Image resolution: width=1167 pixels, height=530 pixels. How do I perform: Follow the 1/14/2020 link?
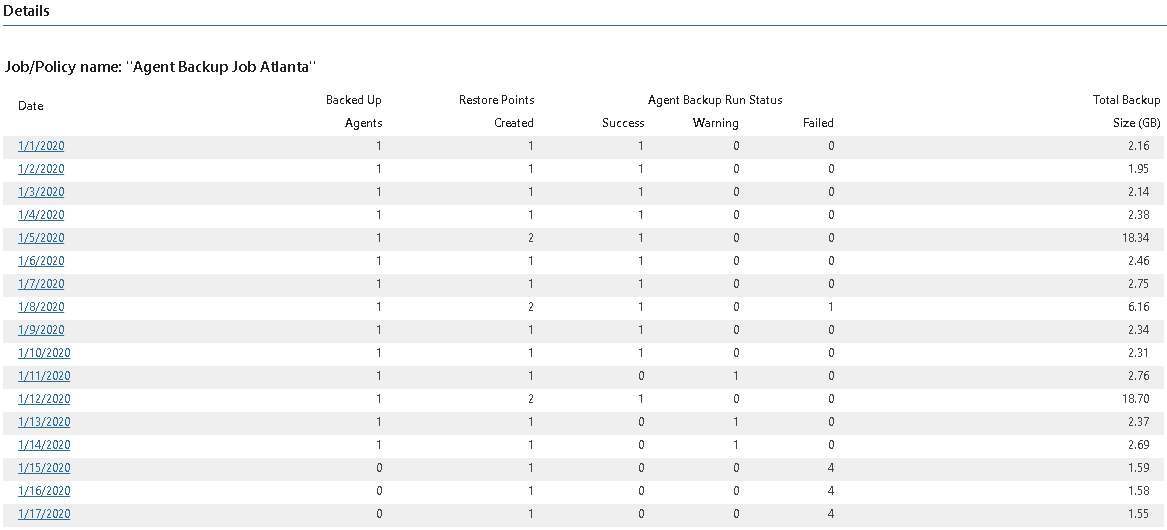click(x=44, y=445)
